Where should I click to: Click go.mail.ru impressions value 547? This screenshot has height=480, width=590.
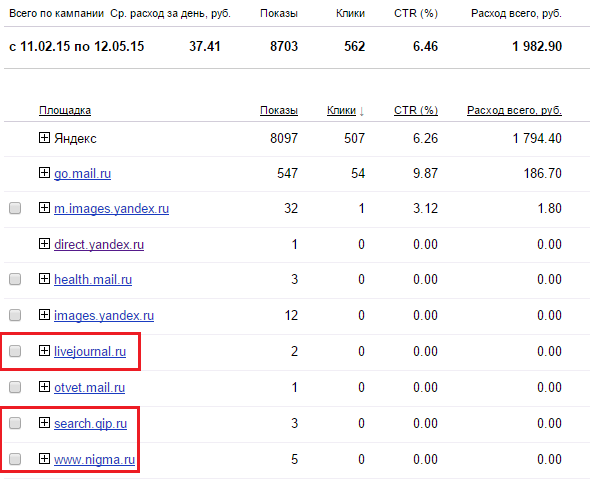click(287, 173)
